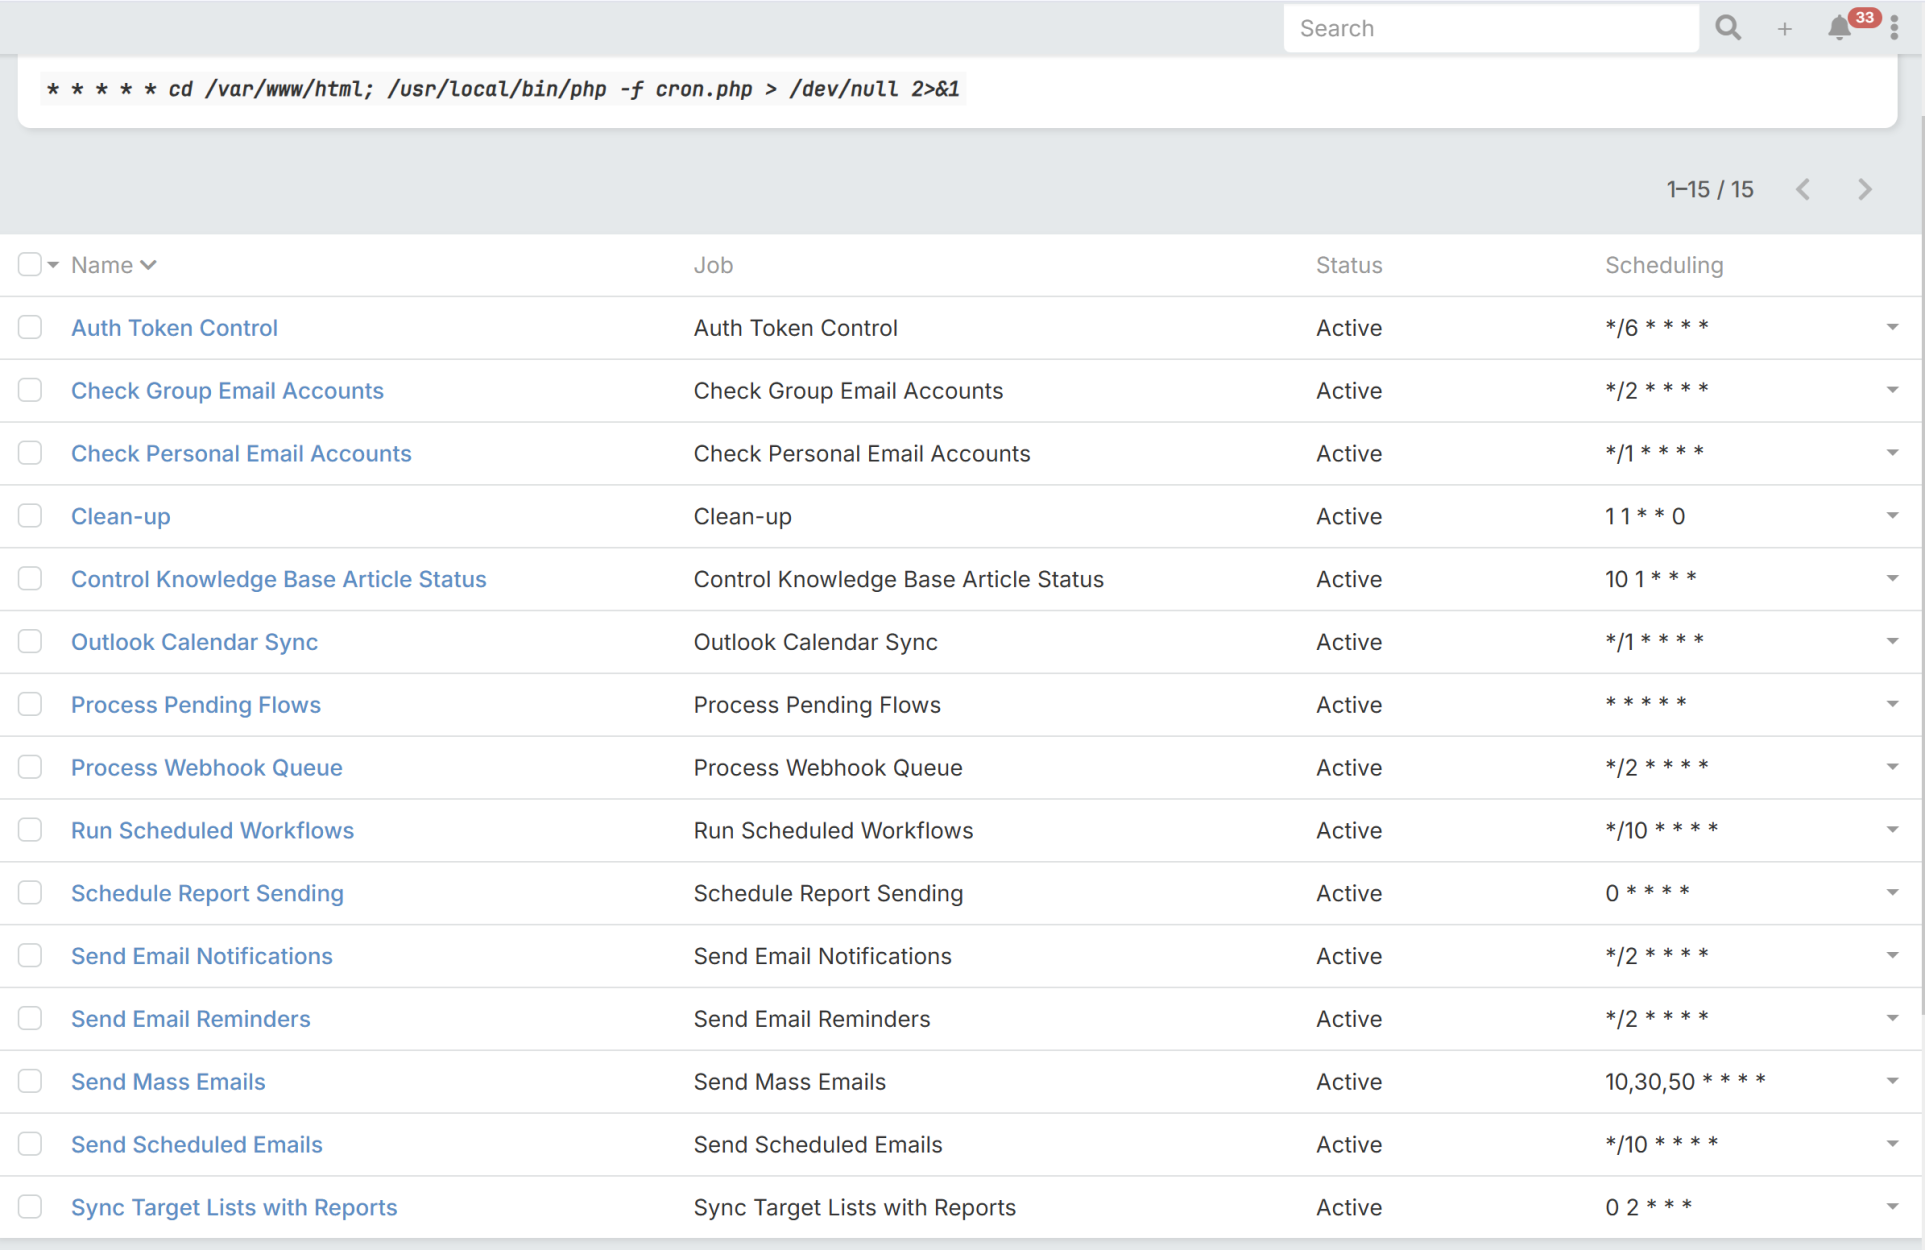This screenshot has width=1925, height=1250.
Task: Select the Outlook Calendar Sync checkbox
Action: tap(30, 641)
